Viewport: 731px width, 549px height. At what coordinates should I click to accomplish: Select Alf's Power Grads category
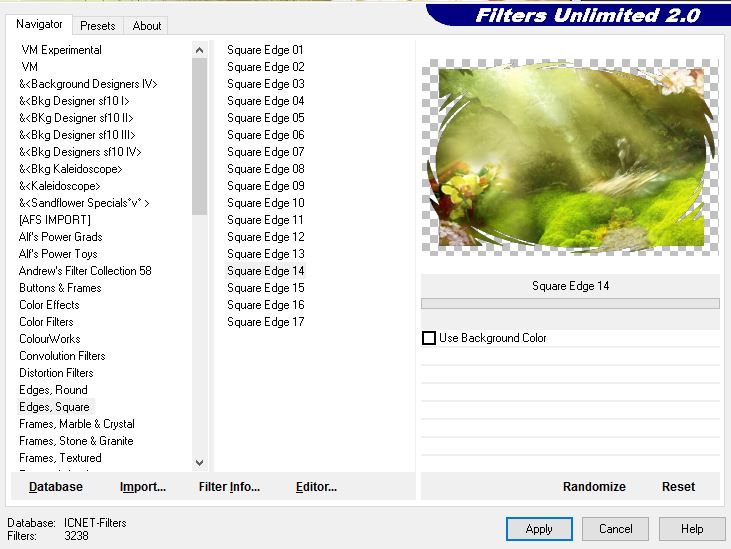coord(60,237)
